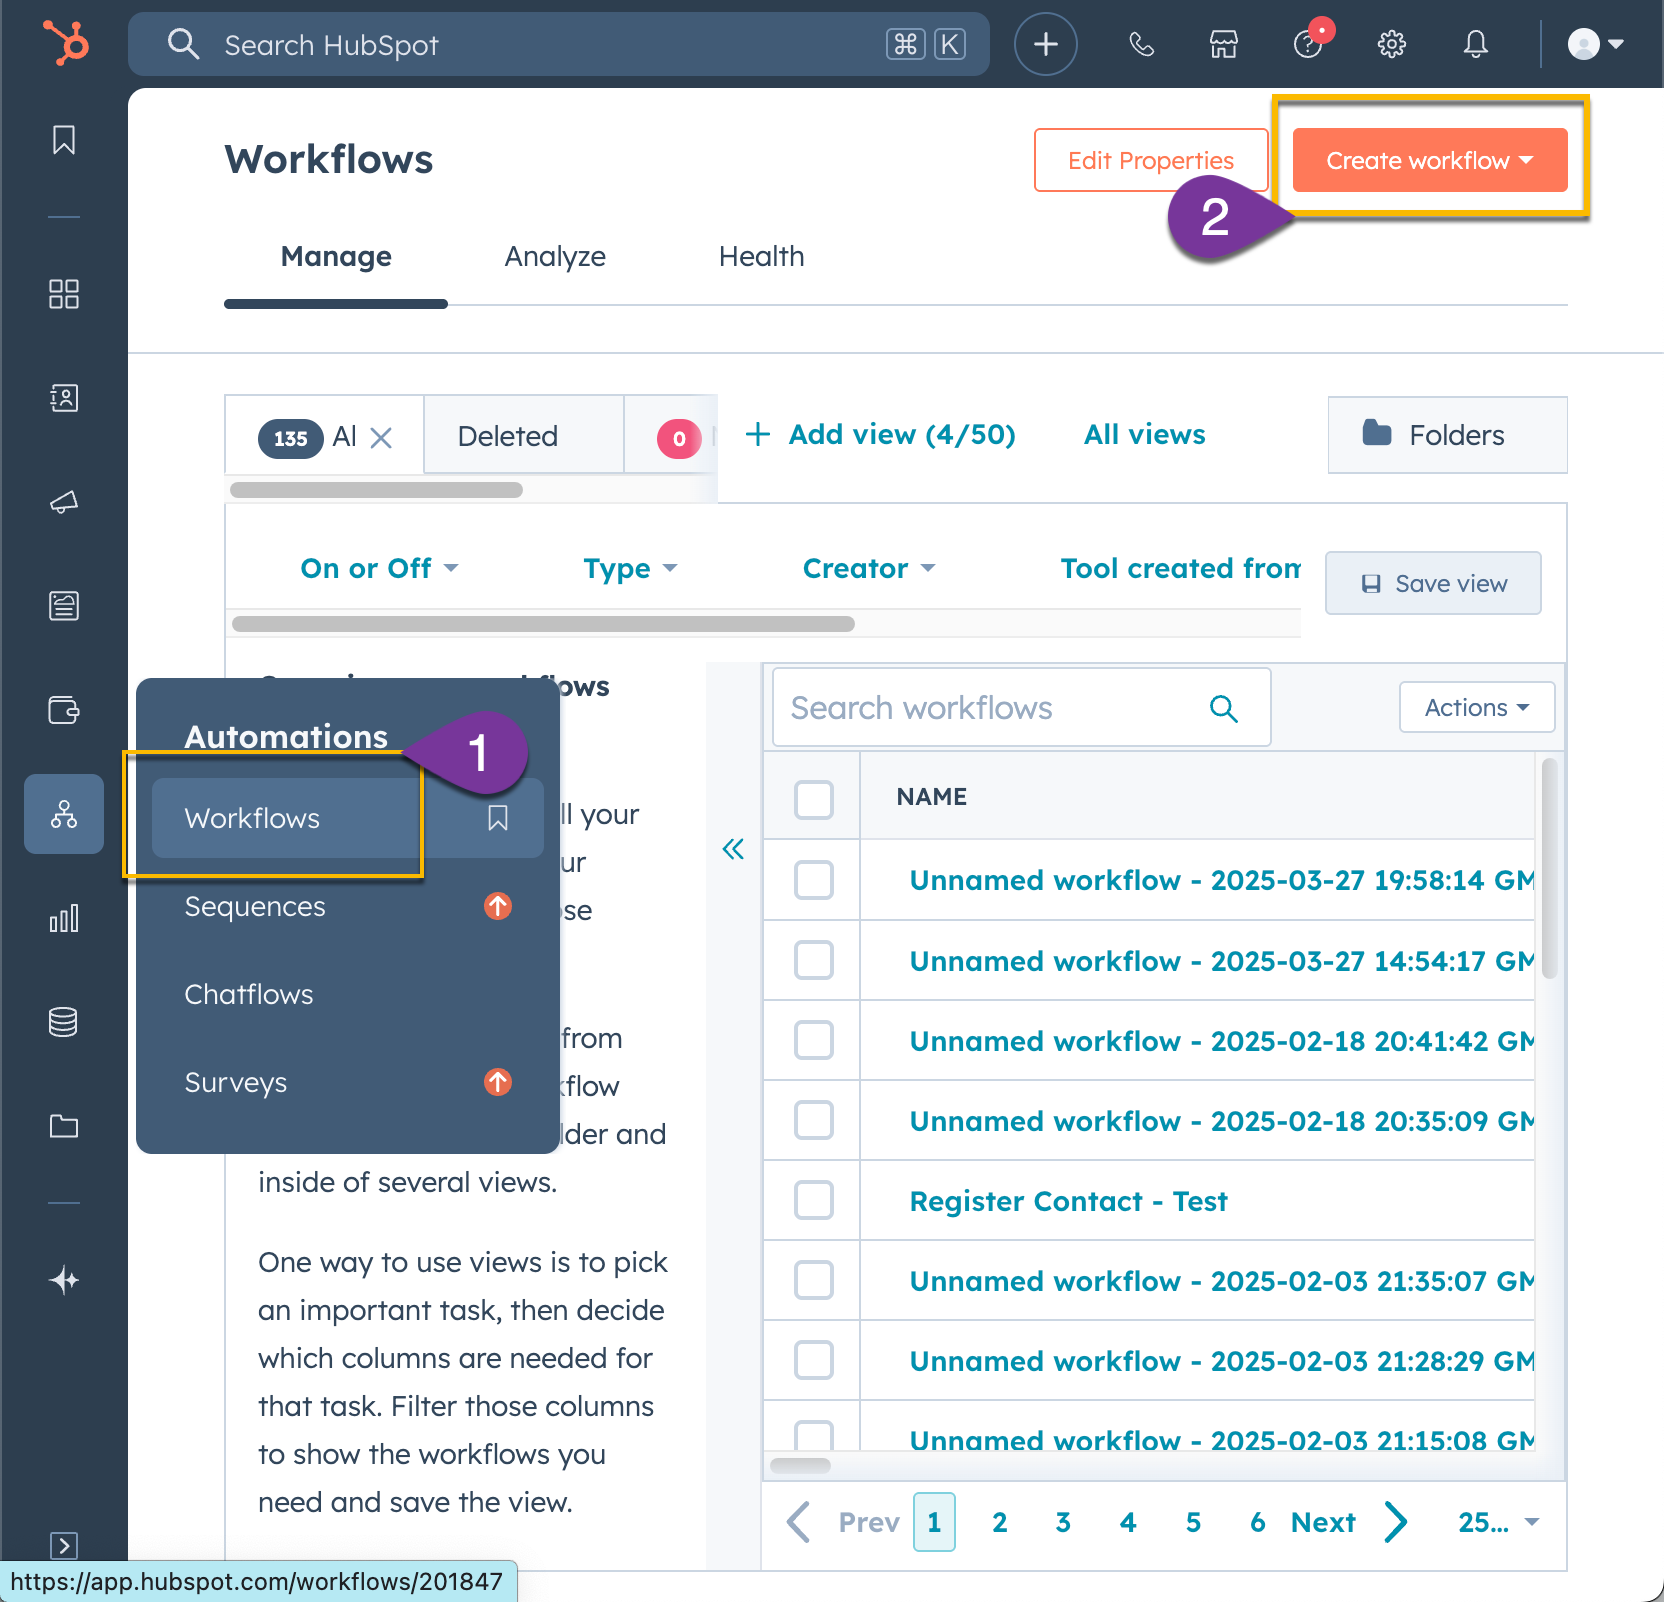Open the calling phone icon
This screenshot has height=1602, width=1664.
tap(1141, 44)
